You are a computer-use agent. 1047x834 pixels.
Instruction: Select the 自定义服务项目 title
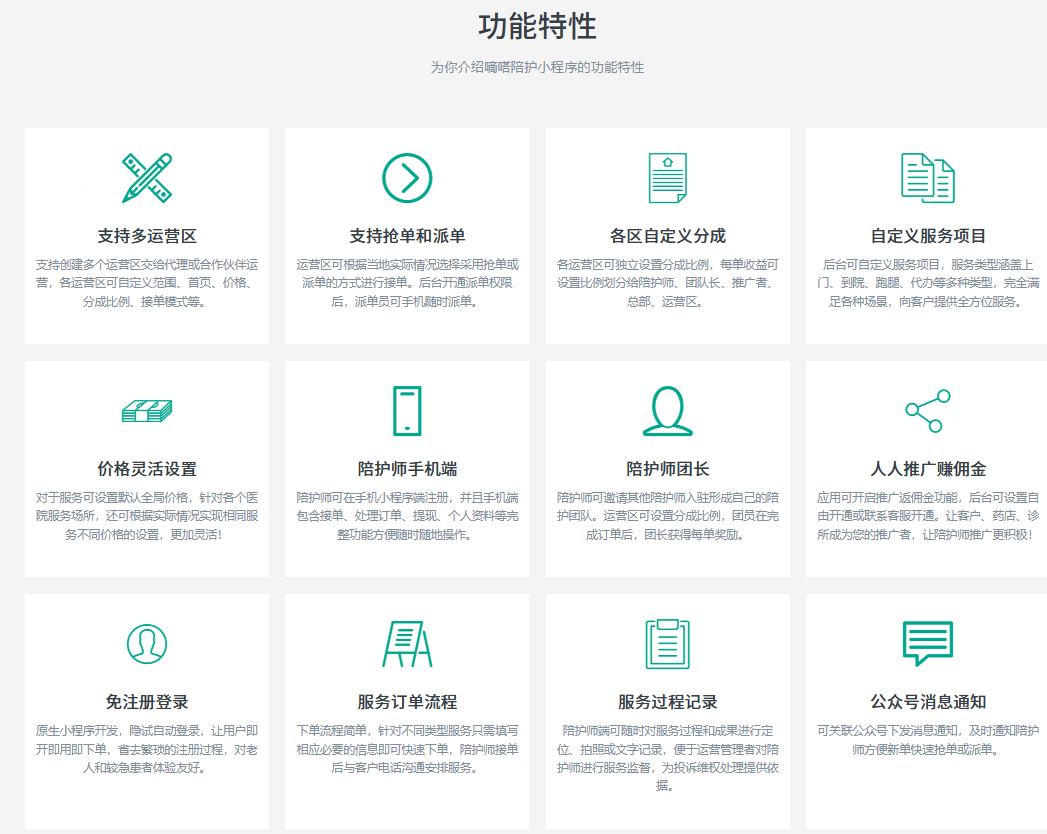928,236
